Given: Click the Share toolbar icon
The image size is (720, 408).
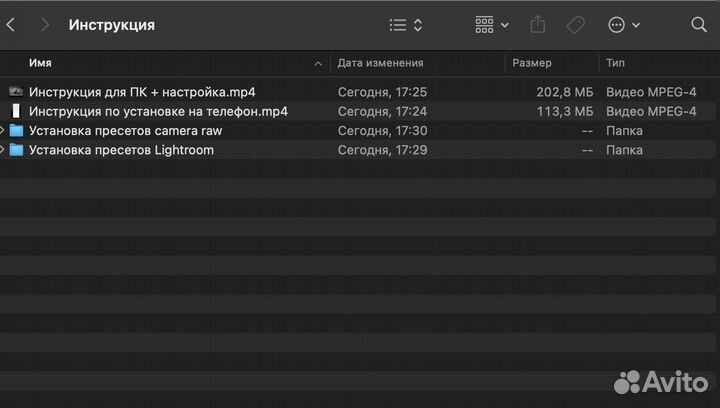Looking at the screenshot, I should coord(538,24).
